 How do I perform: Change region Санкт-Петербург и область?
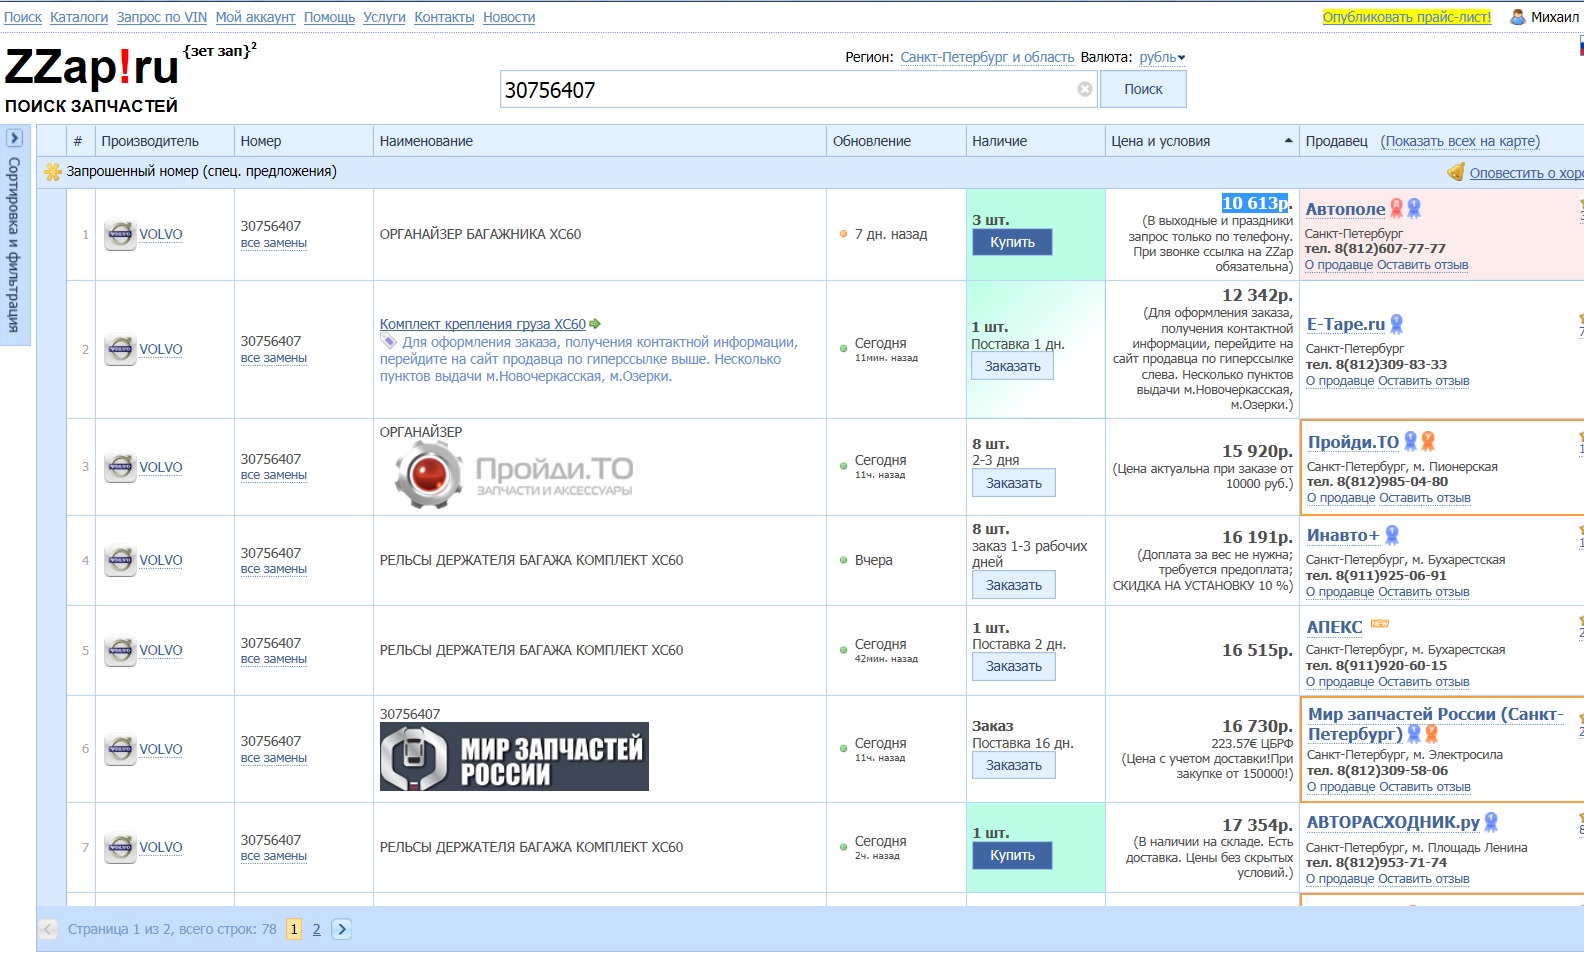(x=987, y=57)
